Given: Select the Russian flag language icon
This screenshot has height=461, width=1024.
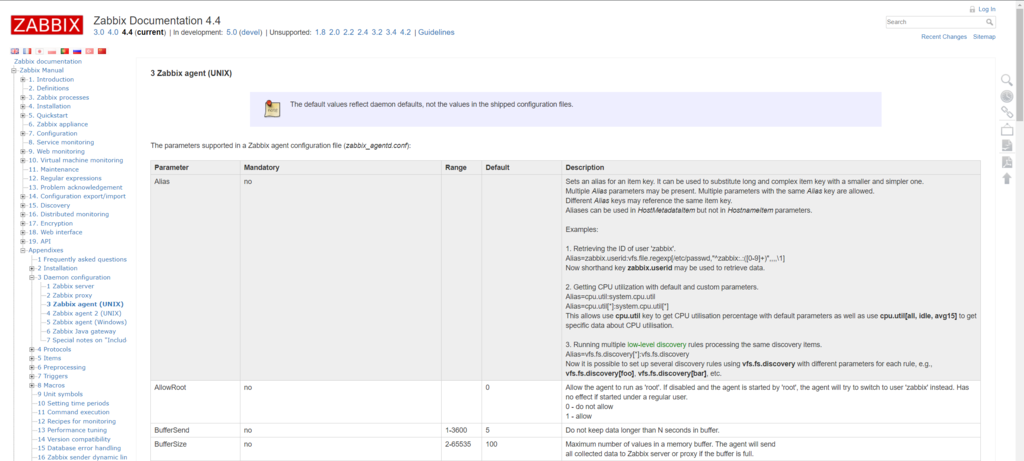Looking at the screenshot, I should pyautogui.click(x=77, y=50).
